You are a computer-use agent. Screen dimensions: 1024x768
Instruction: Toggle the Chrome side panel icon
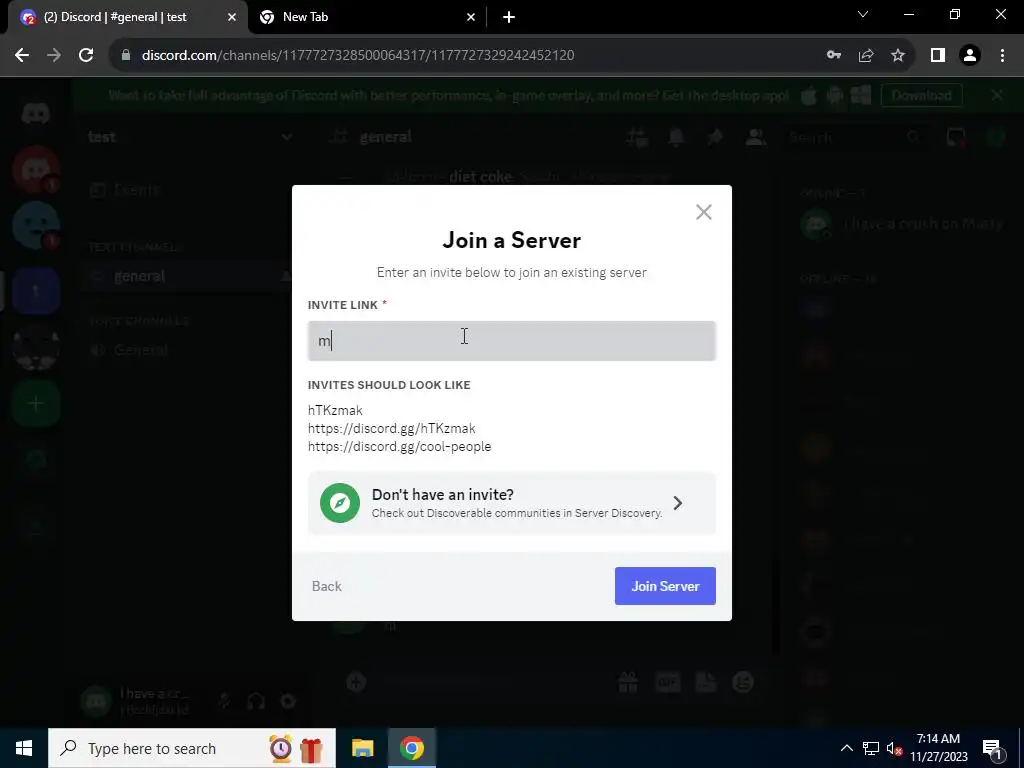point(938,55)
